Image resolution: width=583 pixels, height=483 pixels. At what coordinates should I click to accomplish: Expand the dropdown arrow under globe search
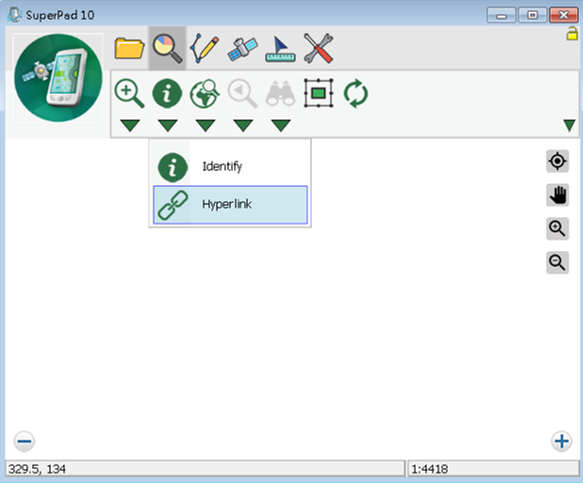206,125
